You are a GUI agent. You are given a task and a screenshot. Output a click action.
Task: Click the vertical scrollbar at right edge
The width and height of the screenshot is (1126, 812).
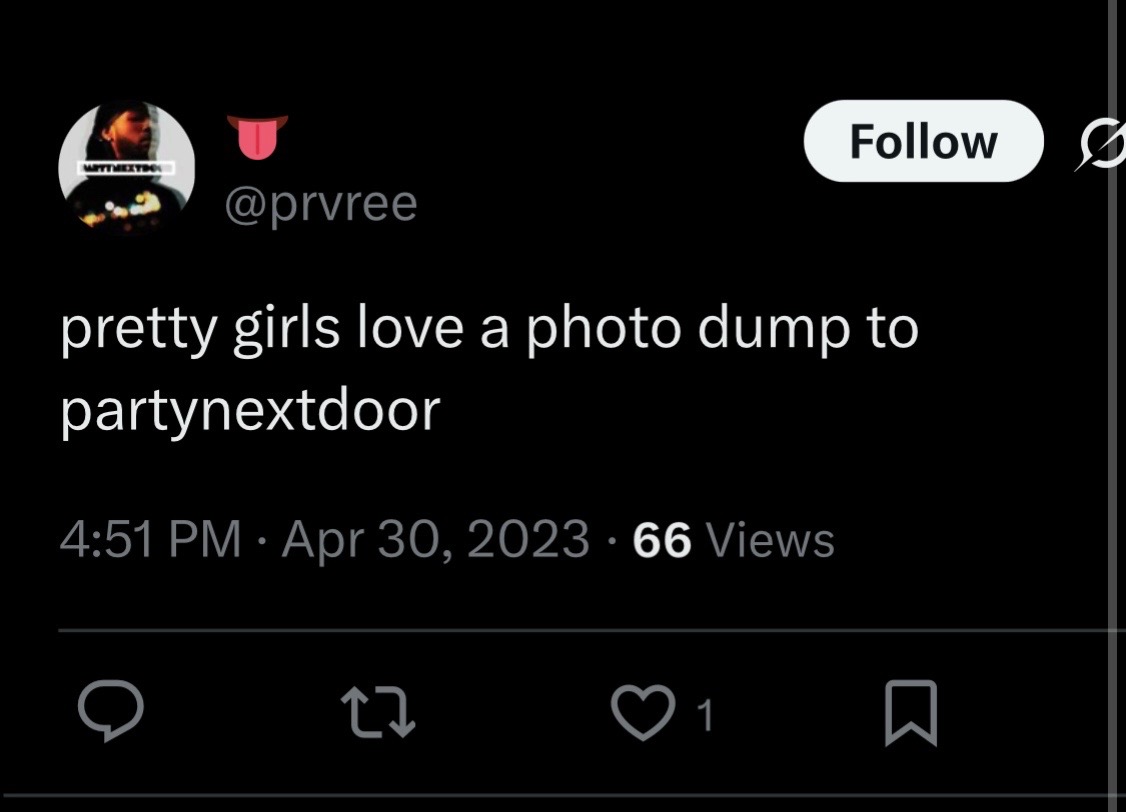[1112, 406]
